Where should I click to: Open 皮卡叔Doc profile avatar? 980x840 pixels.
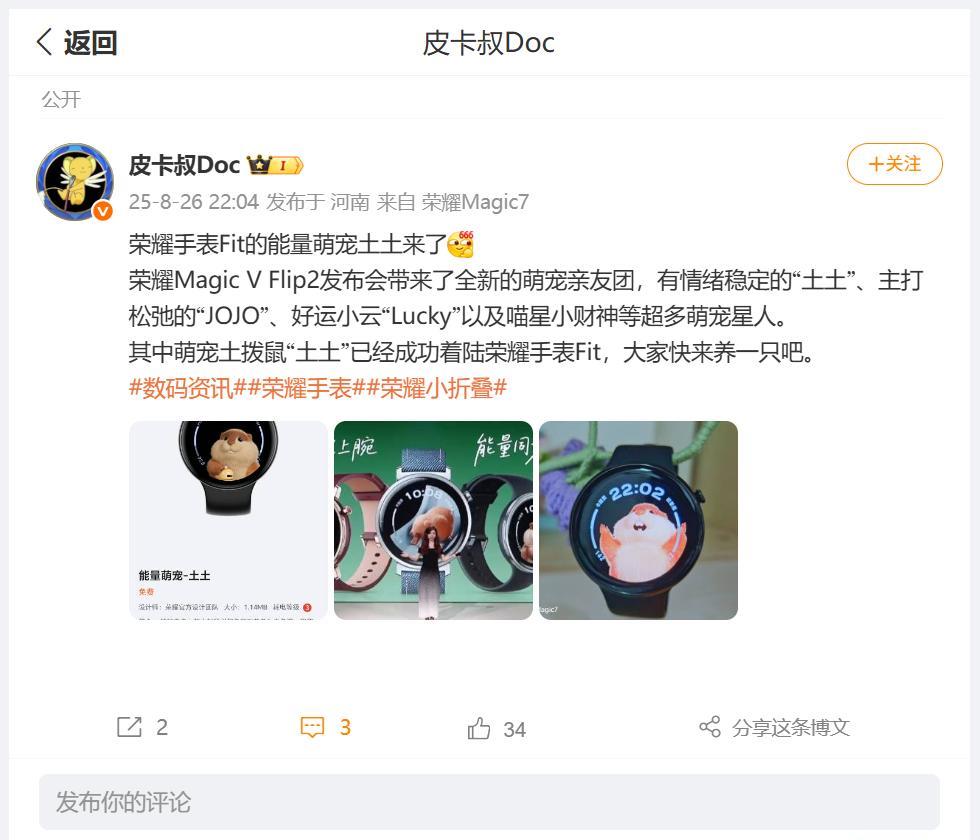pos(75,182)
